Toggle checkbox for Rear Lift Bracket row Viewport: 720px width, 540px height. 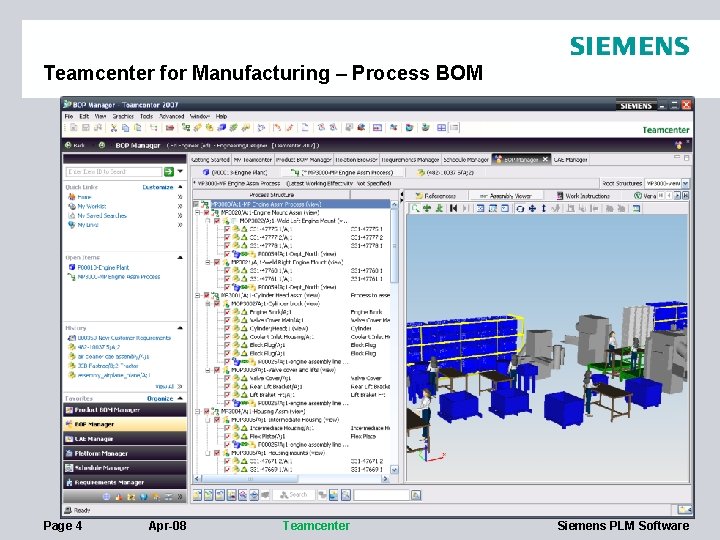click(x=227, y=387)
